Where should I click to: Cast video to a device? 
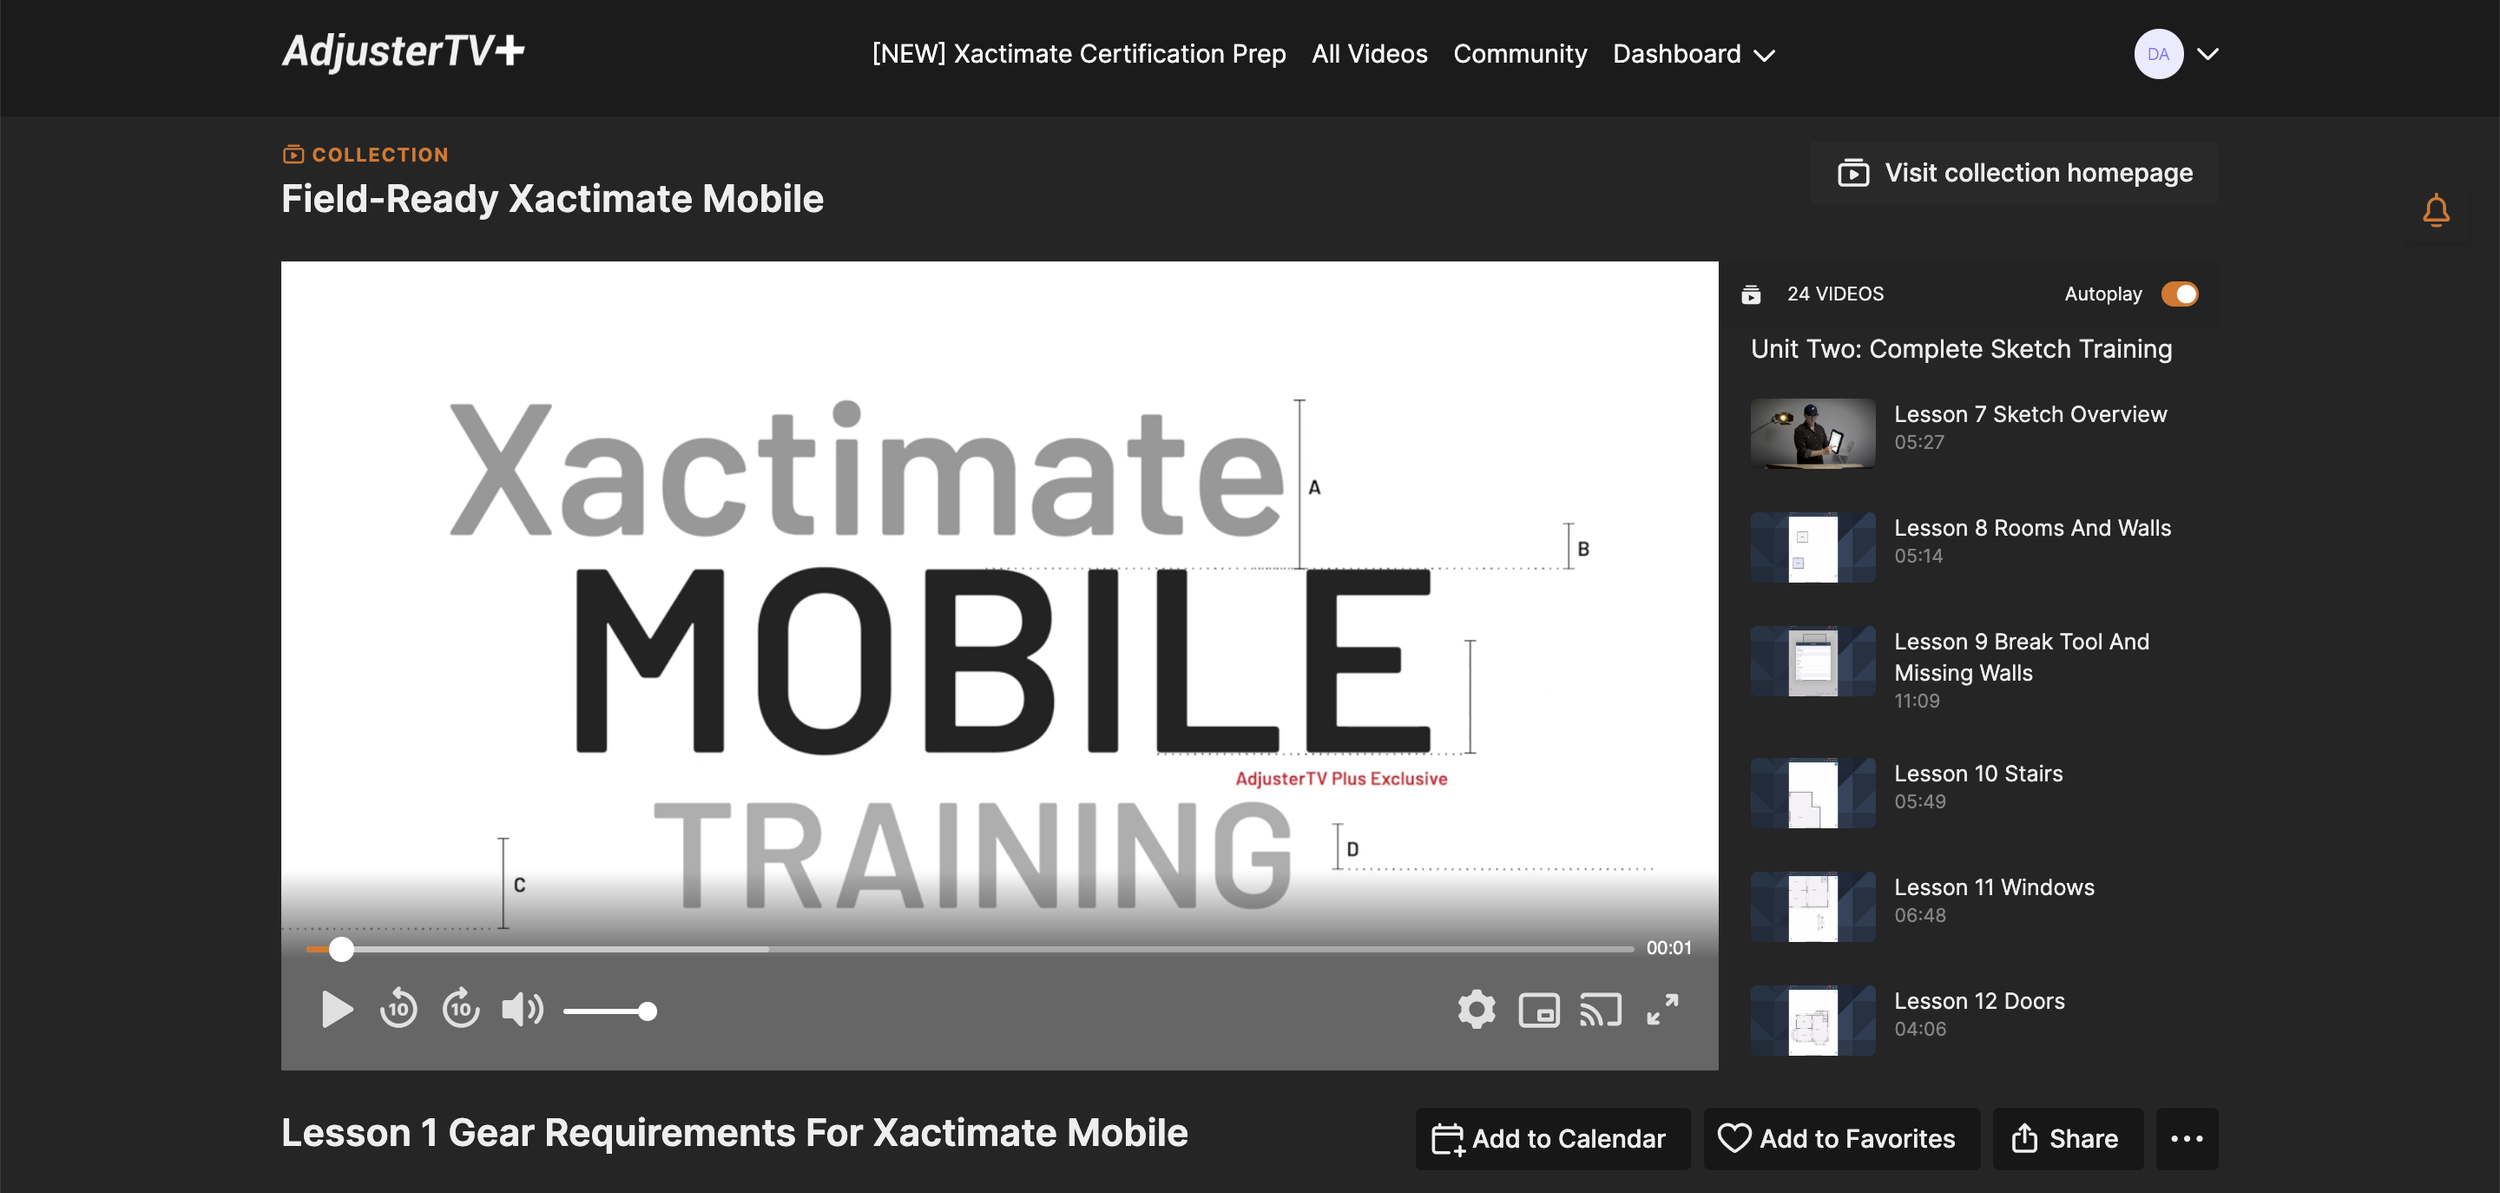pyautogui.click(x=1600, y=1010)
